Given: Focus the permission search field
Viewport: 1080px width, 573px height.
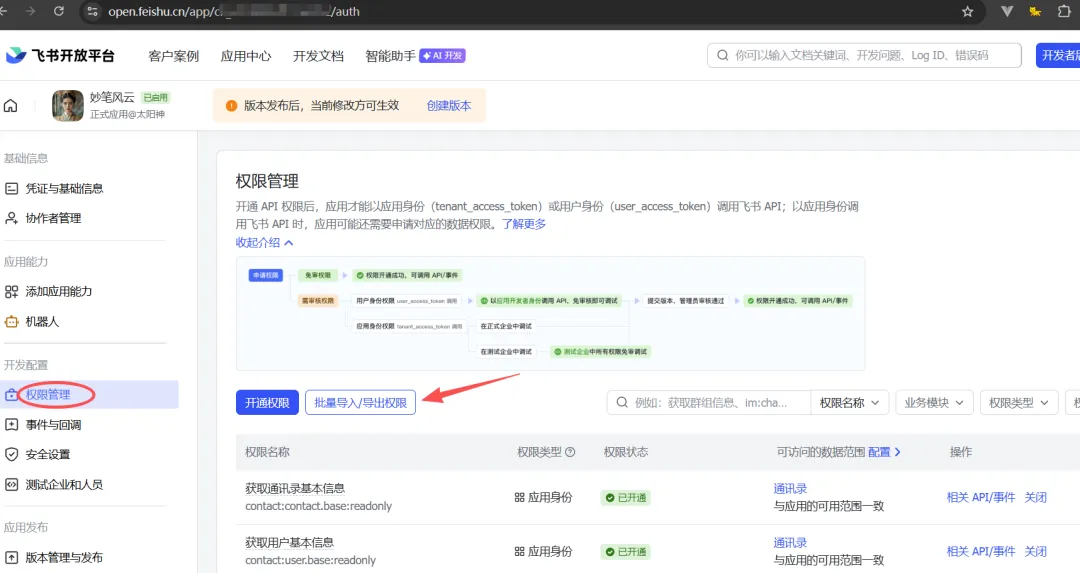Looking at the screenshot, I should 708,402.
